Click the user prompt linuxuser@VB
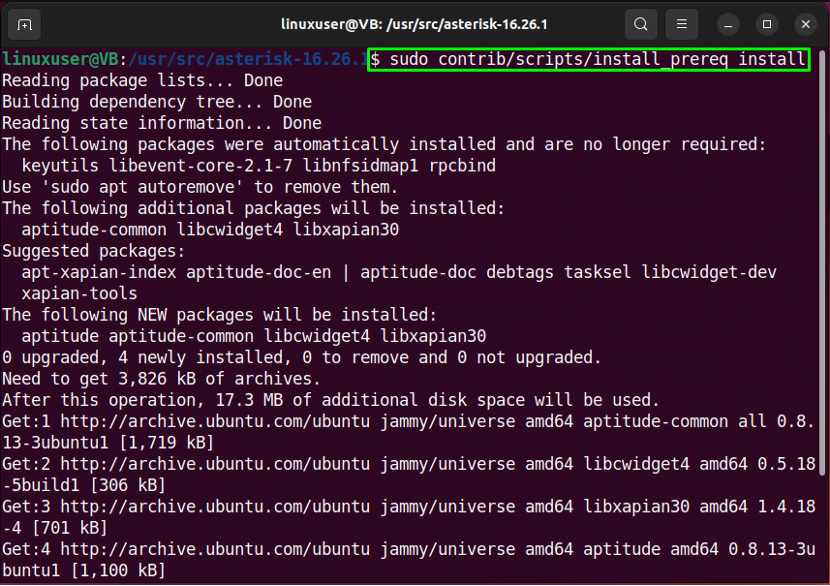830x586 pixels. click(60, 59)
